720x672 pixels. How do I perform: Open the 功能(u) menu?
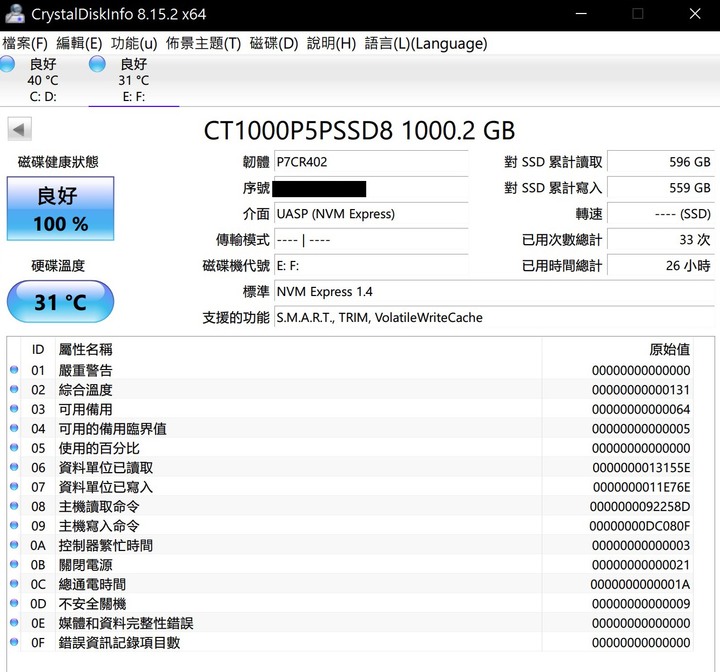(x=134, y=44)
